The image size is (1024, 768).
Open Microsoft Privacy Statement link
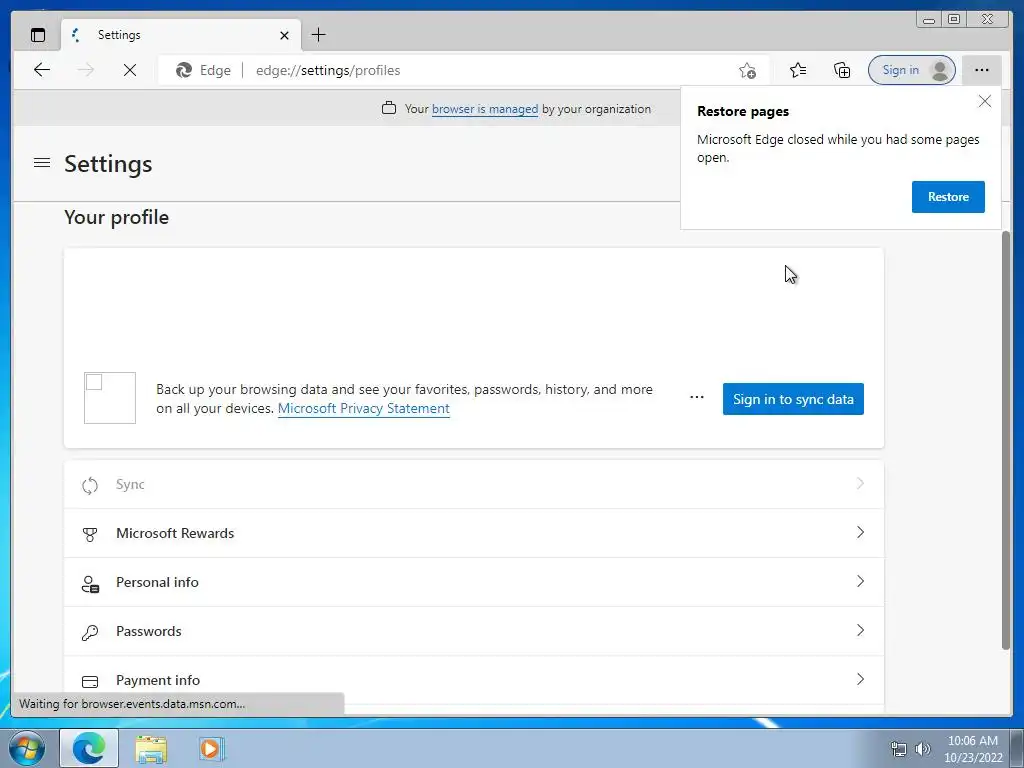point(364,408)
